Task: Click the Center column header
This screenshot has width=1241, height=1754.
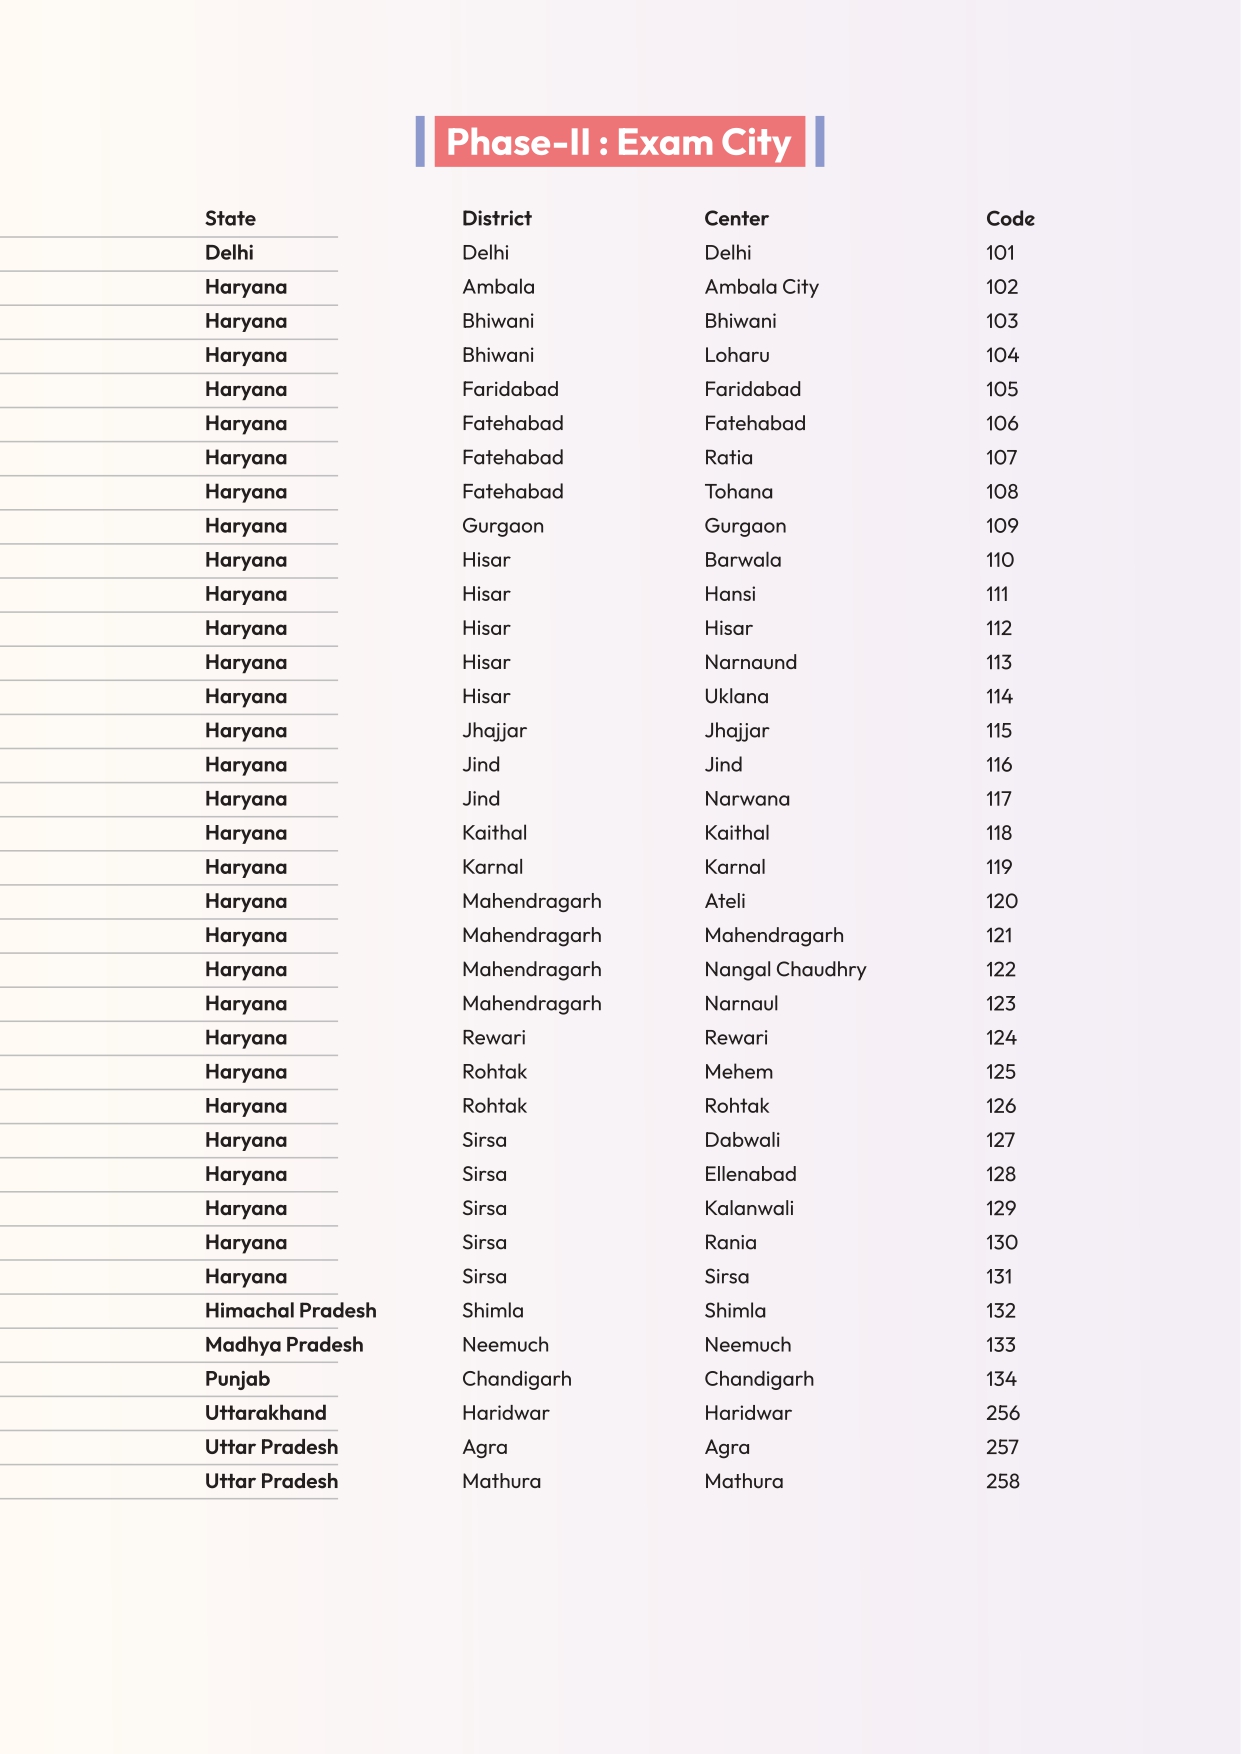Action: point(736,219)
